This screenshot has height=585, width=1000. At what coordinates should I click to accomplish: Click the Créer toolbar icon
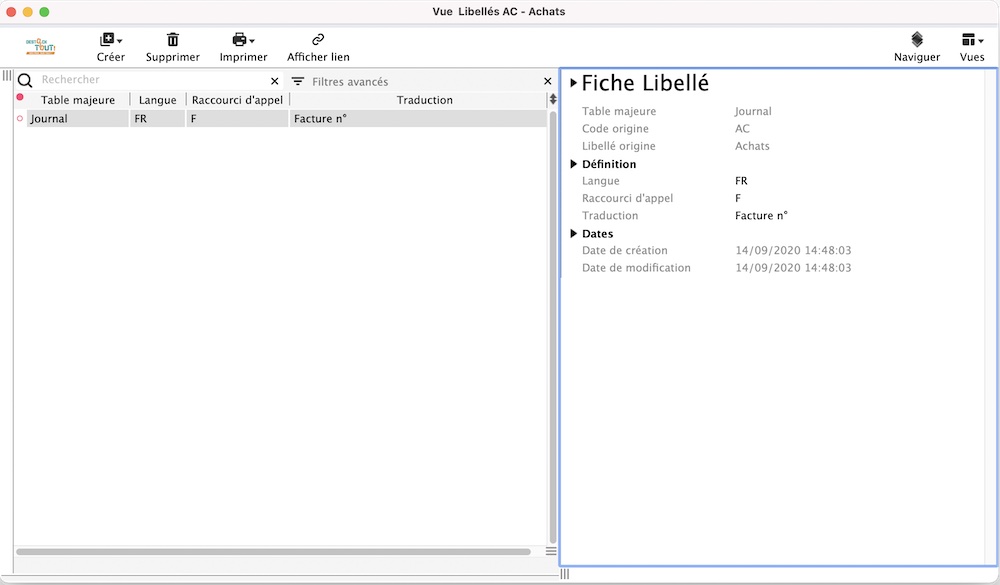tap(107, 40)
